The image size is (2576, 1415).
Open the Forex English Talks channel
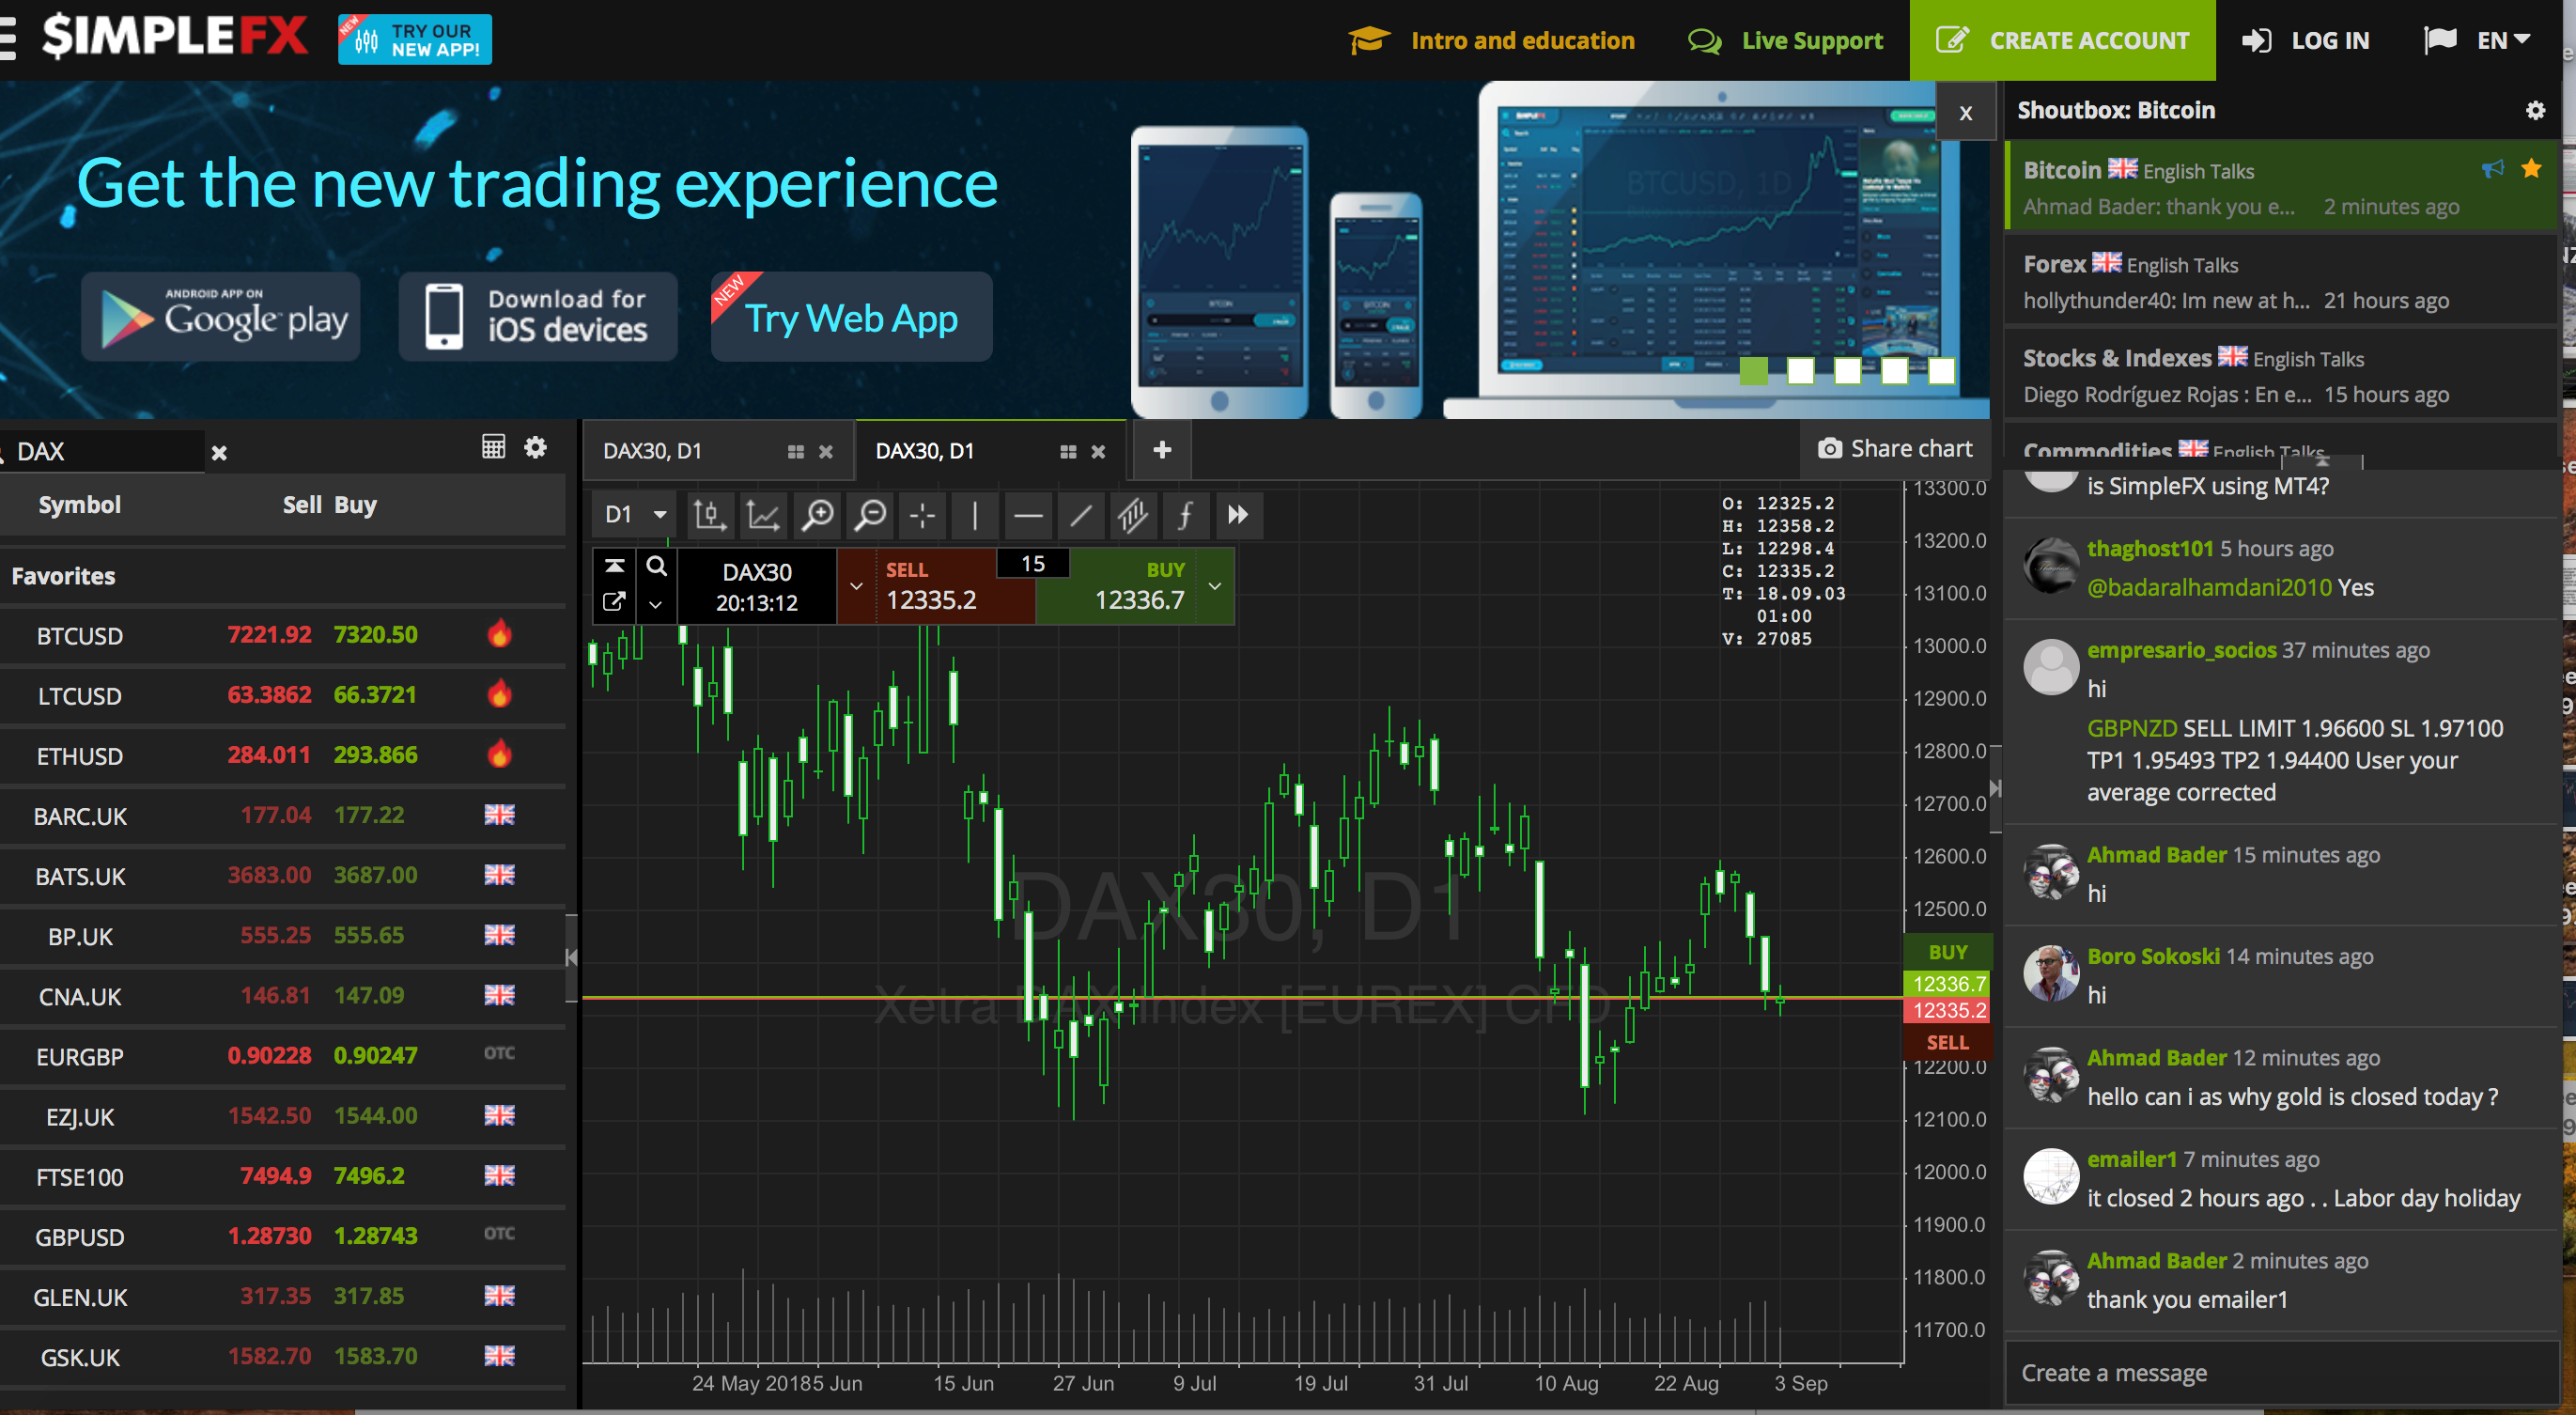2281,281
